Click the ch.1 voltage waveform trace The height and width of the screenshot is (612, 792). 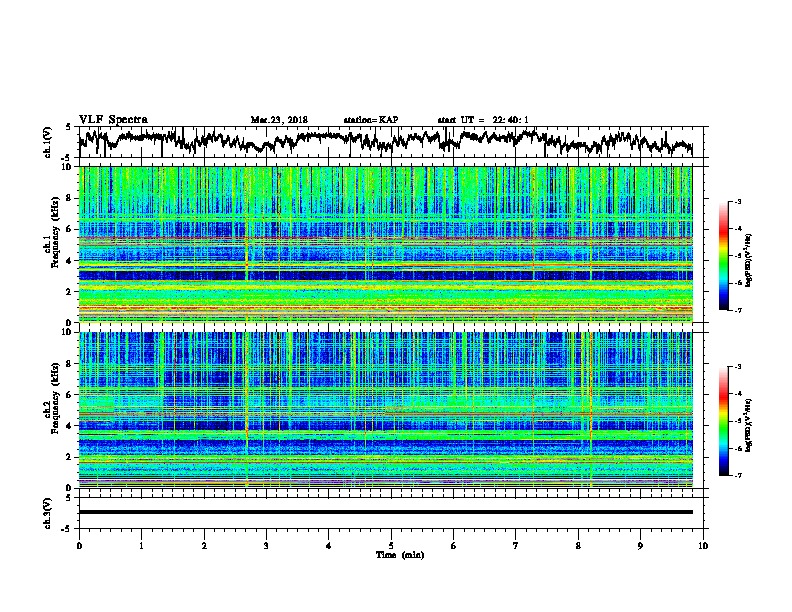point(385,141)
